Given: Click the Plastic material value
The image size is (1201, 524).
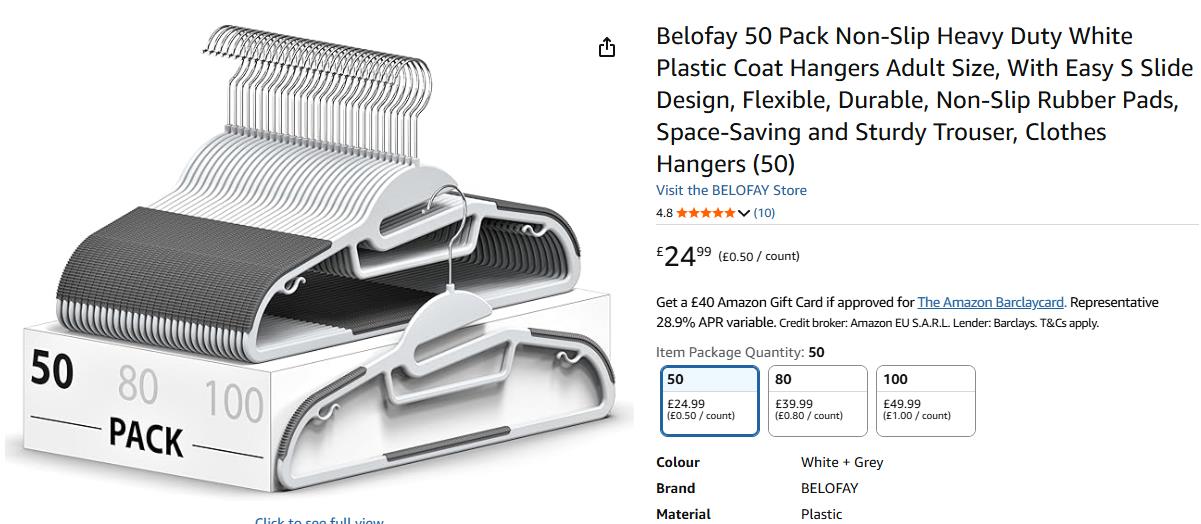Looking at the screenshot, I should pyautogui.click(x=821, y=514).
